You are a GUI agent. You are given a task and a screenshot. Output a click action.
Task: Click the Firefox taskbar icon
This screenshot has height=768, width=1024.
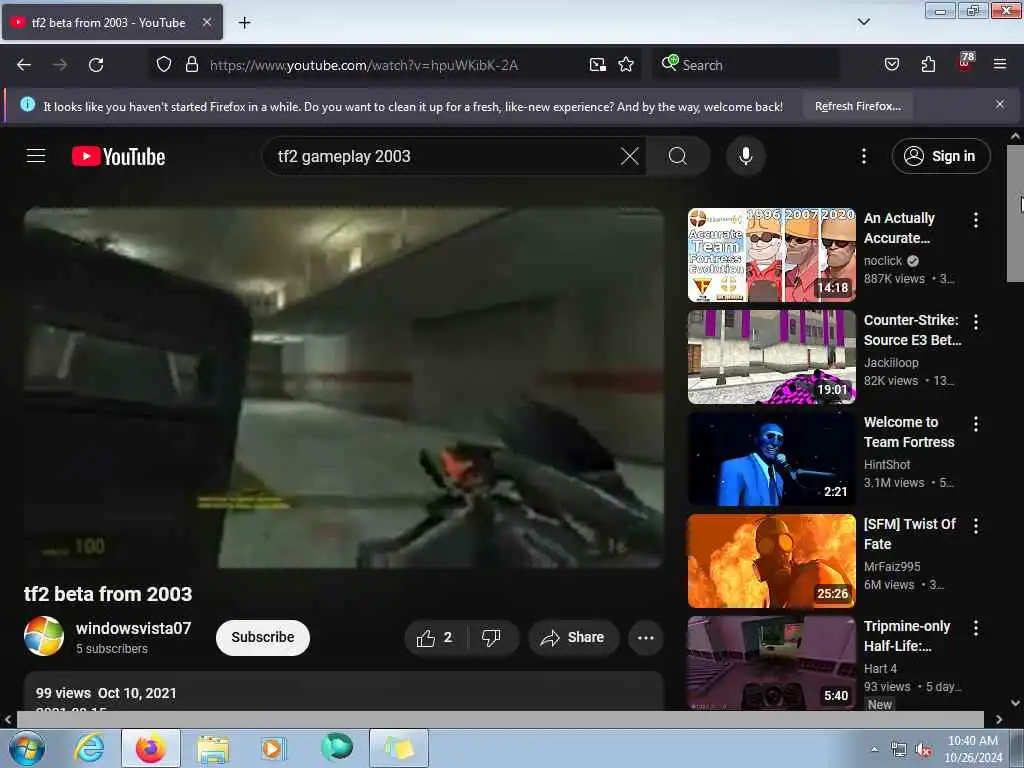click(151, 748)
